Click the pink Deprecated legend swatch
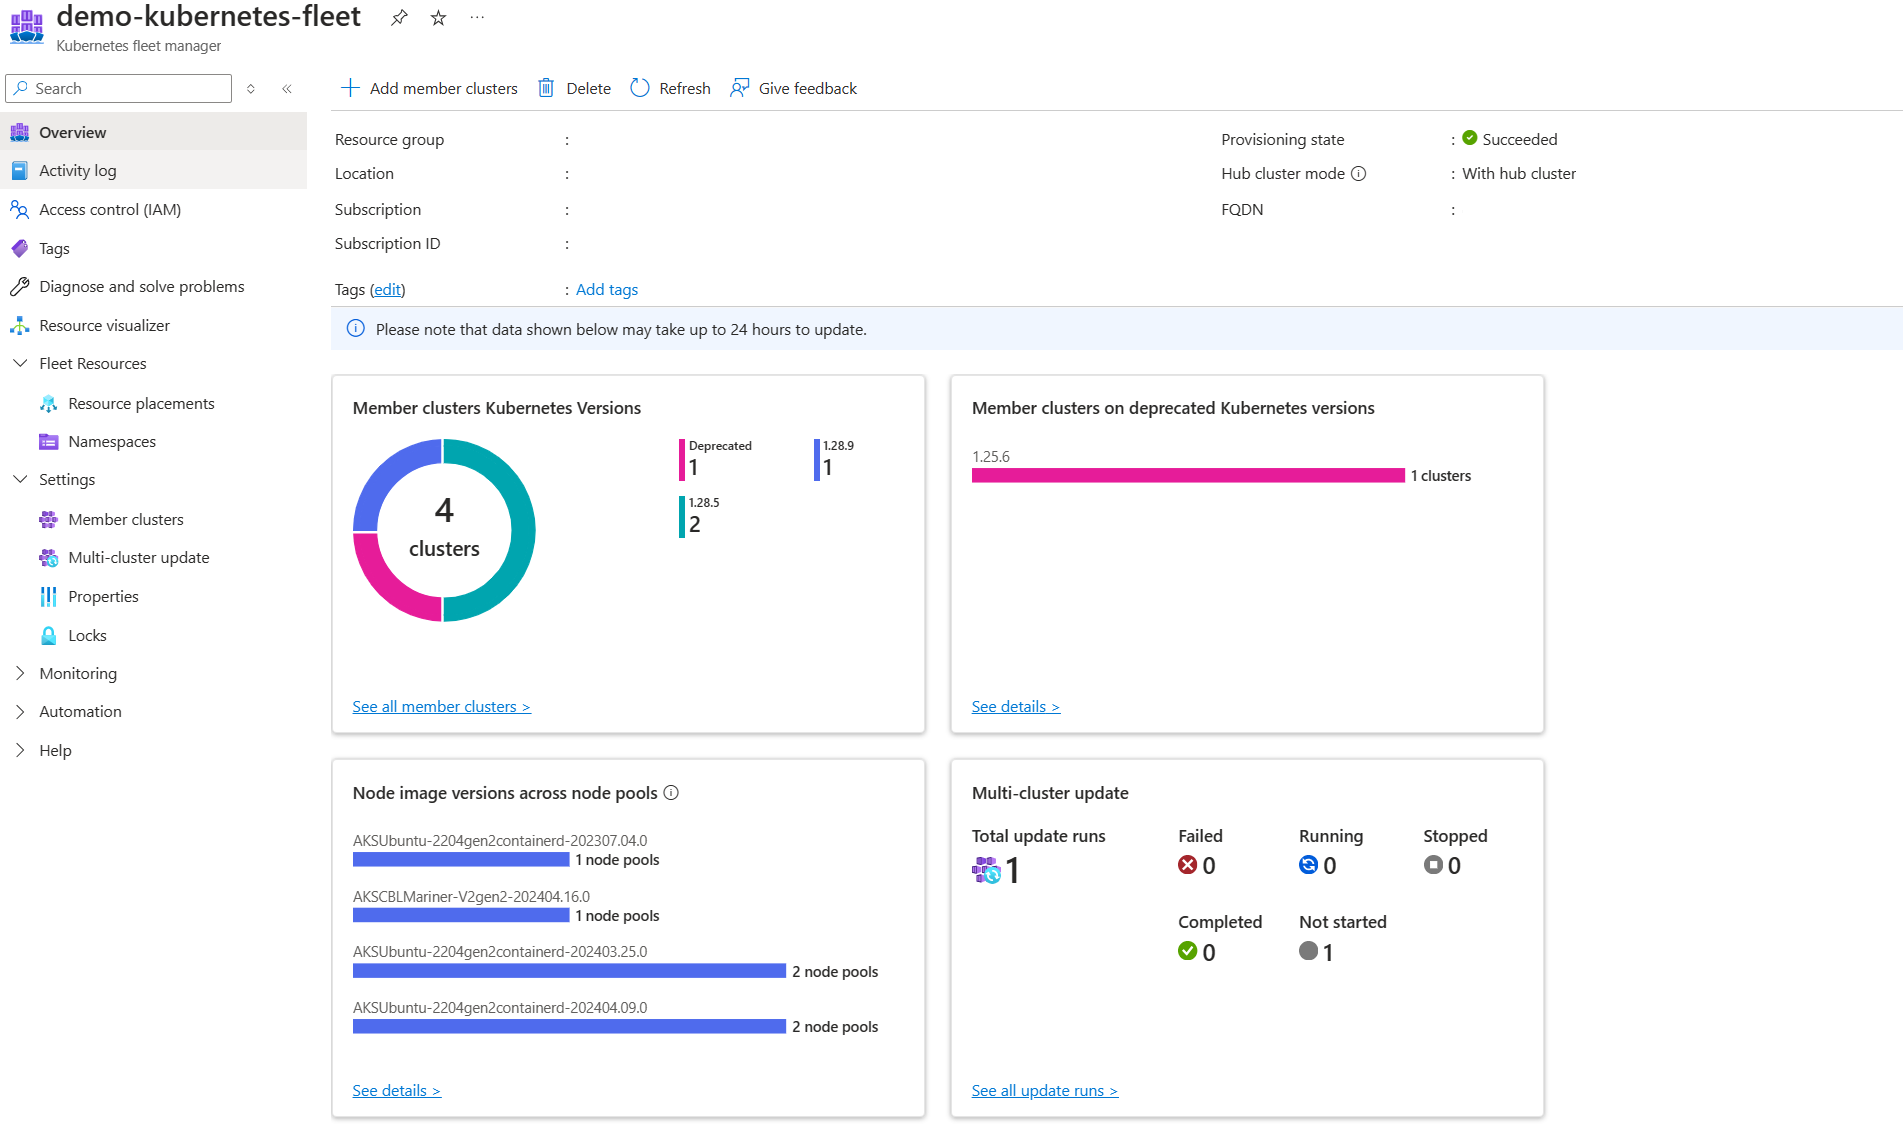The width and height of the screenshot is (1903, 1129). [682, 460]
